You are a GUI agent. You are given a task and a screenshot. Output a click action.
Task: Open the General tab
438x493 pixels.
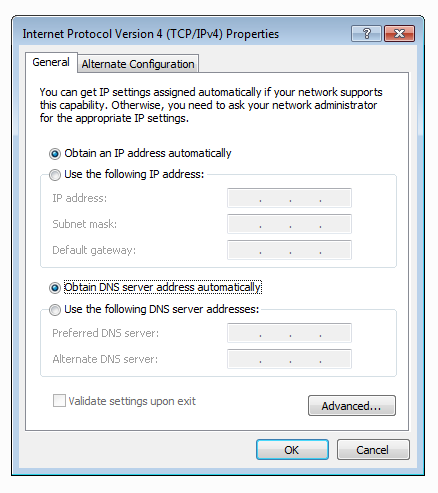pyautogui.click(x=51, y=62)
